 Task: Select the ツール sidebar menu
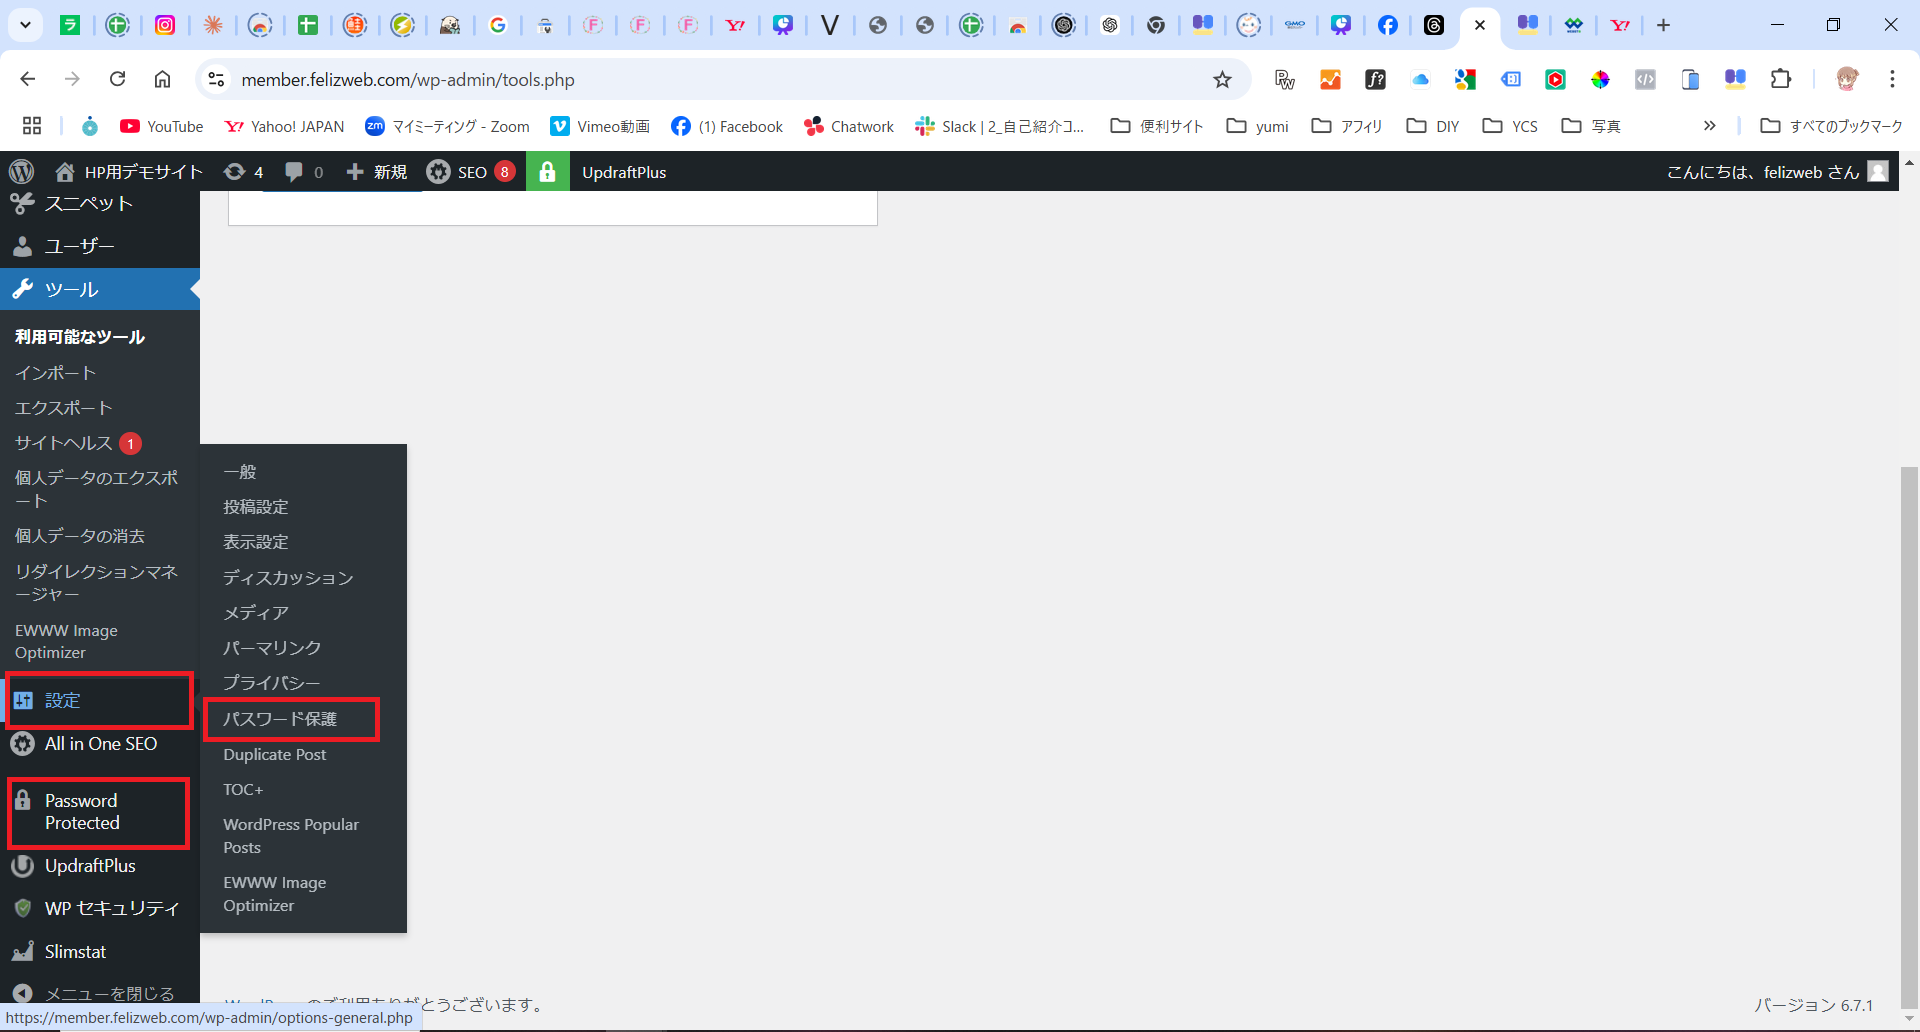pyautogui.click(x=100, y=290)
